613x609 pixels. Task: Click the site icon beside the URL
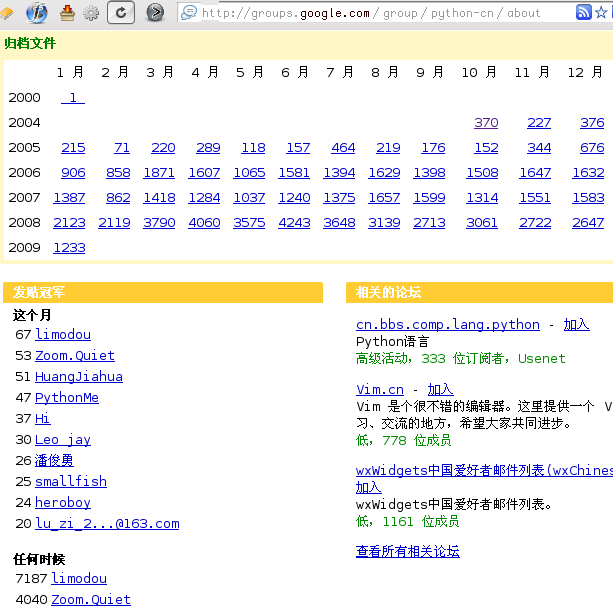click(x=188, y=13)
